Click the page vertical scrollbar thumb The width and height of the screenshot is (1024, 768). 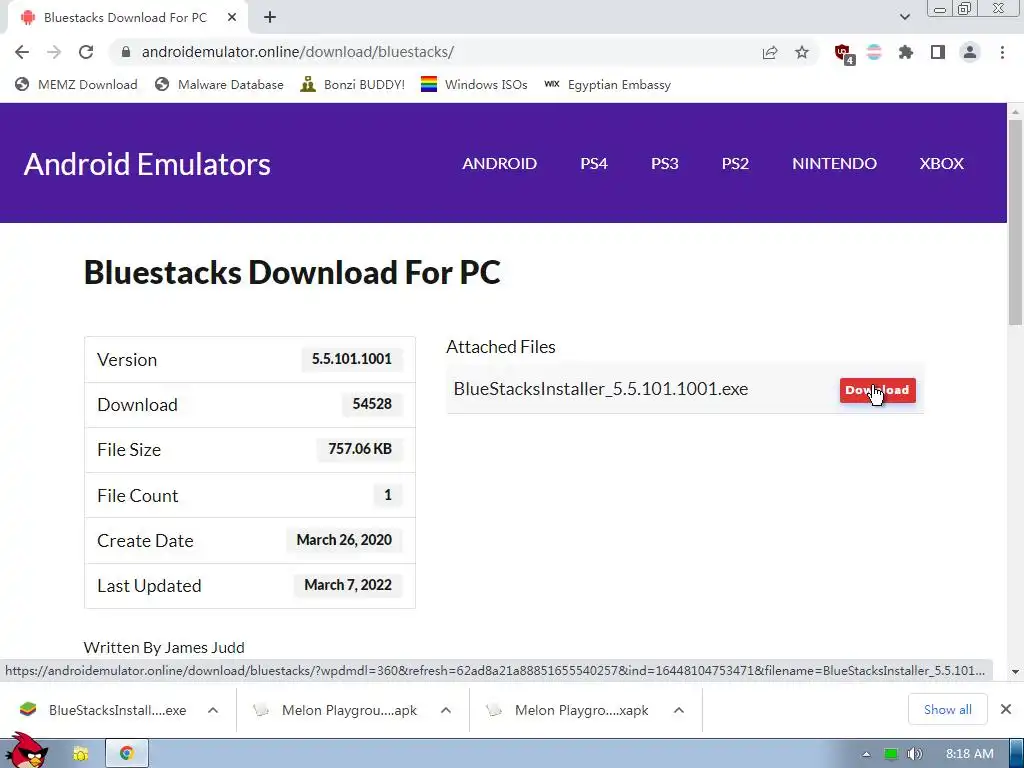[1015, 222]
